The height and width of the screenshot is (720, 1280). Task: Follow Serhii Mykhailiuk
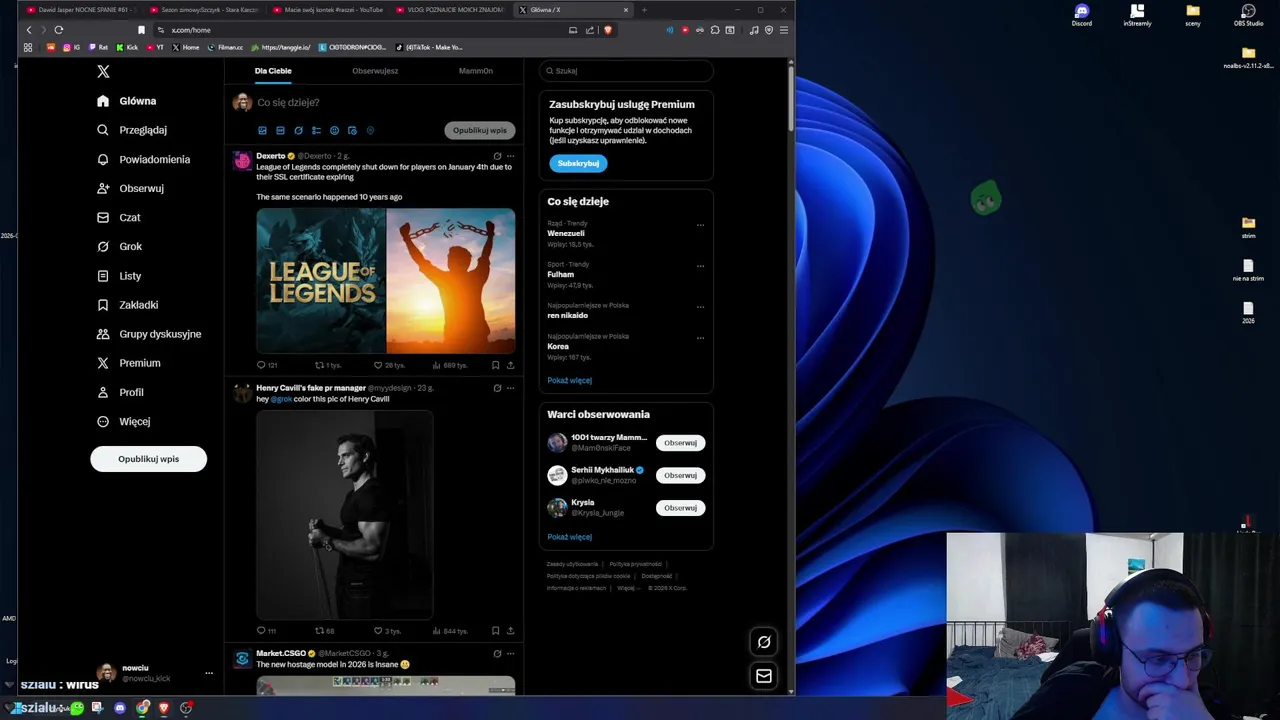[x=680, y=475]
